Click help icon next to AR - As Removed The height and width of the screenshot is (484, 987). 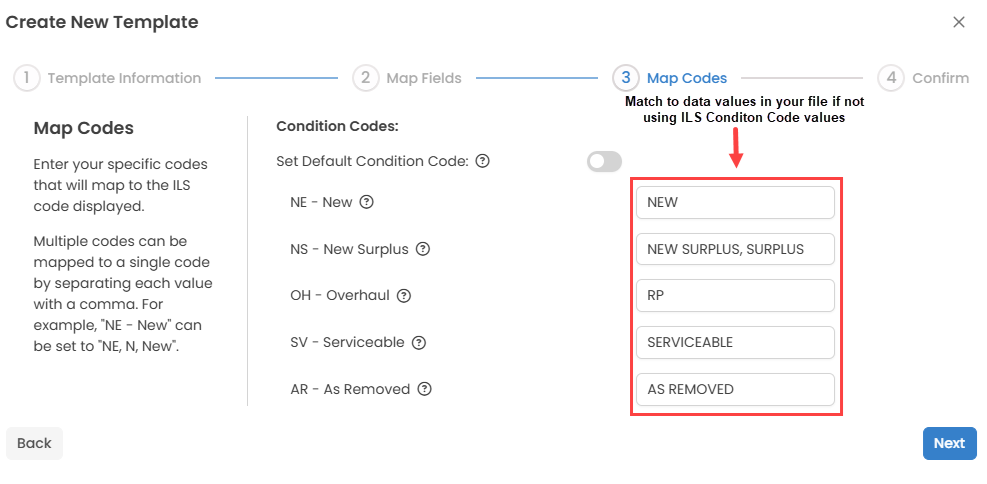425,389
